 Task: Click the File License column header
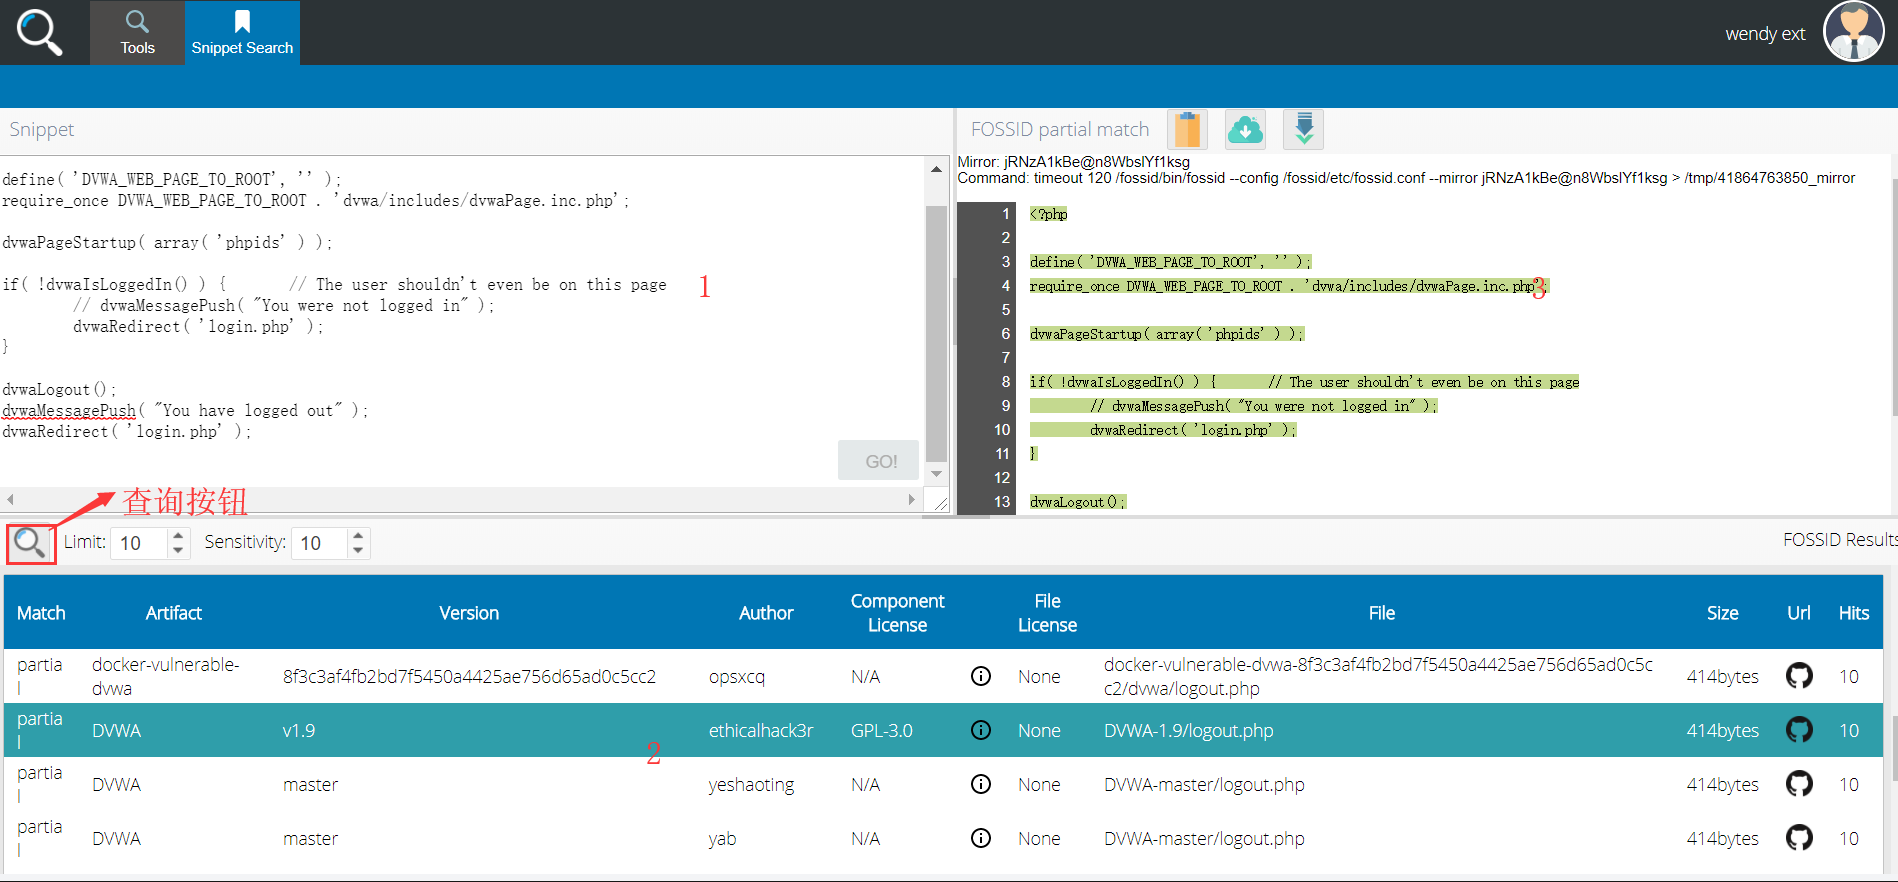(1047, 613)
